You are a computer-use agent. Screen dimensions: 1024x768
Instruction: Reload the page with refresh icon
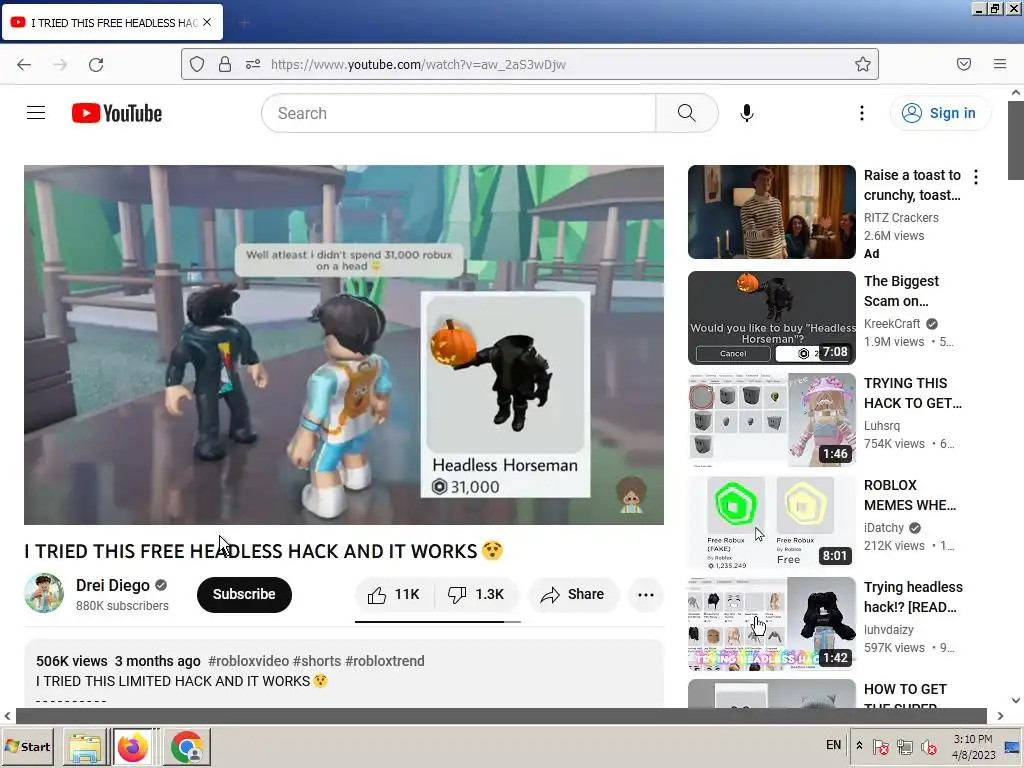pyautogui.click(x=96, y=64)
